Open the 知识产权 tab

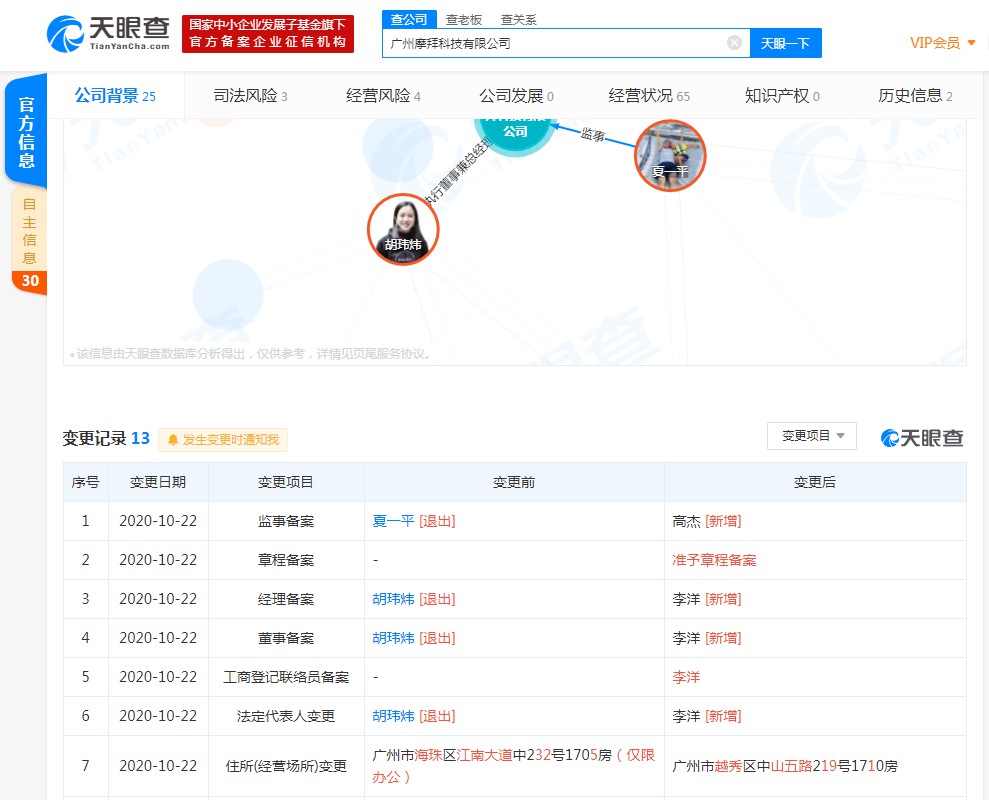tap(782, 96)
